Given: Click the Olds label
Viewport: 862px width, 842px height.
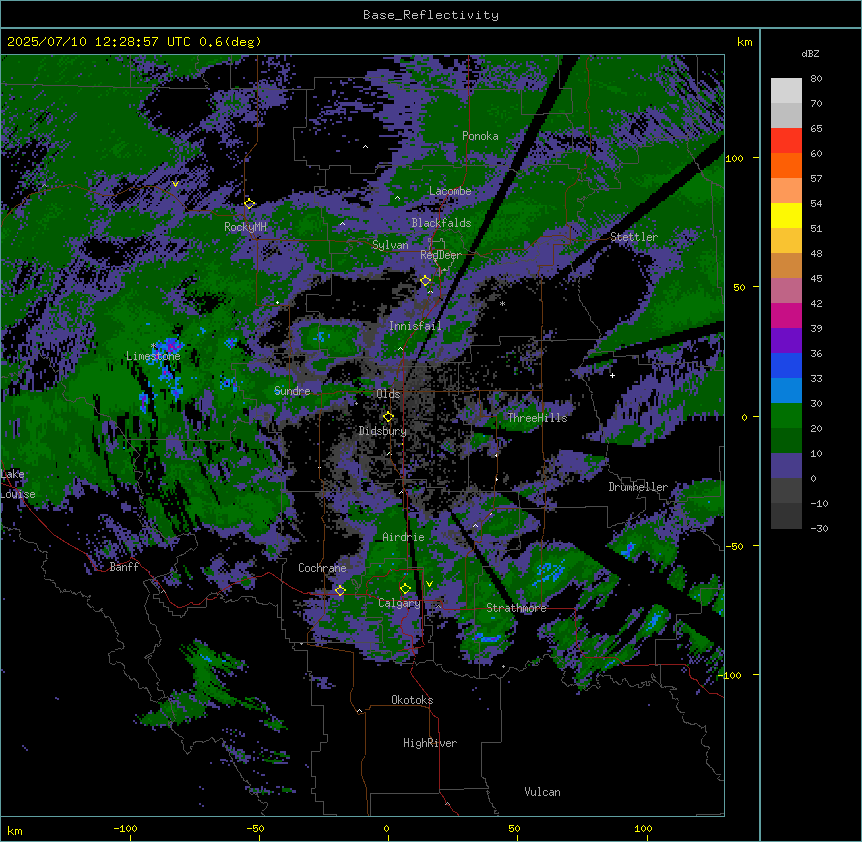Looking at the screenshot, I should tap(388, 394).
